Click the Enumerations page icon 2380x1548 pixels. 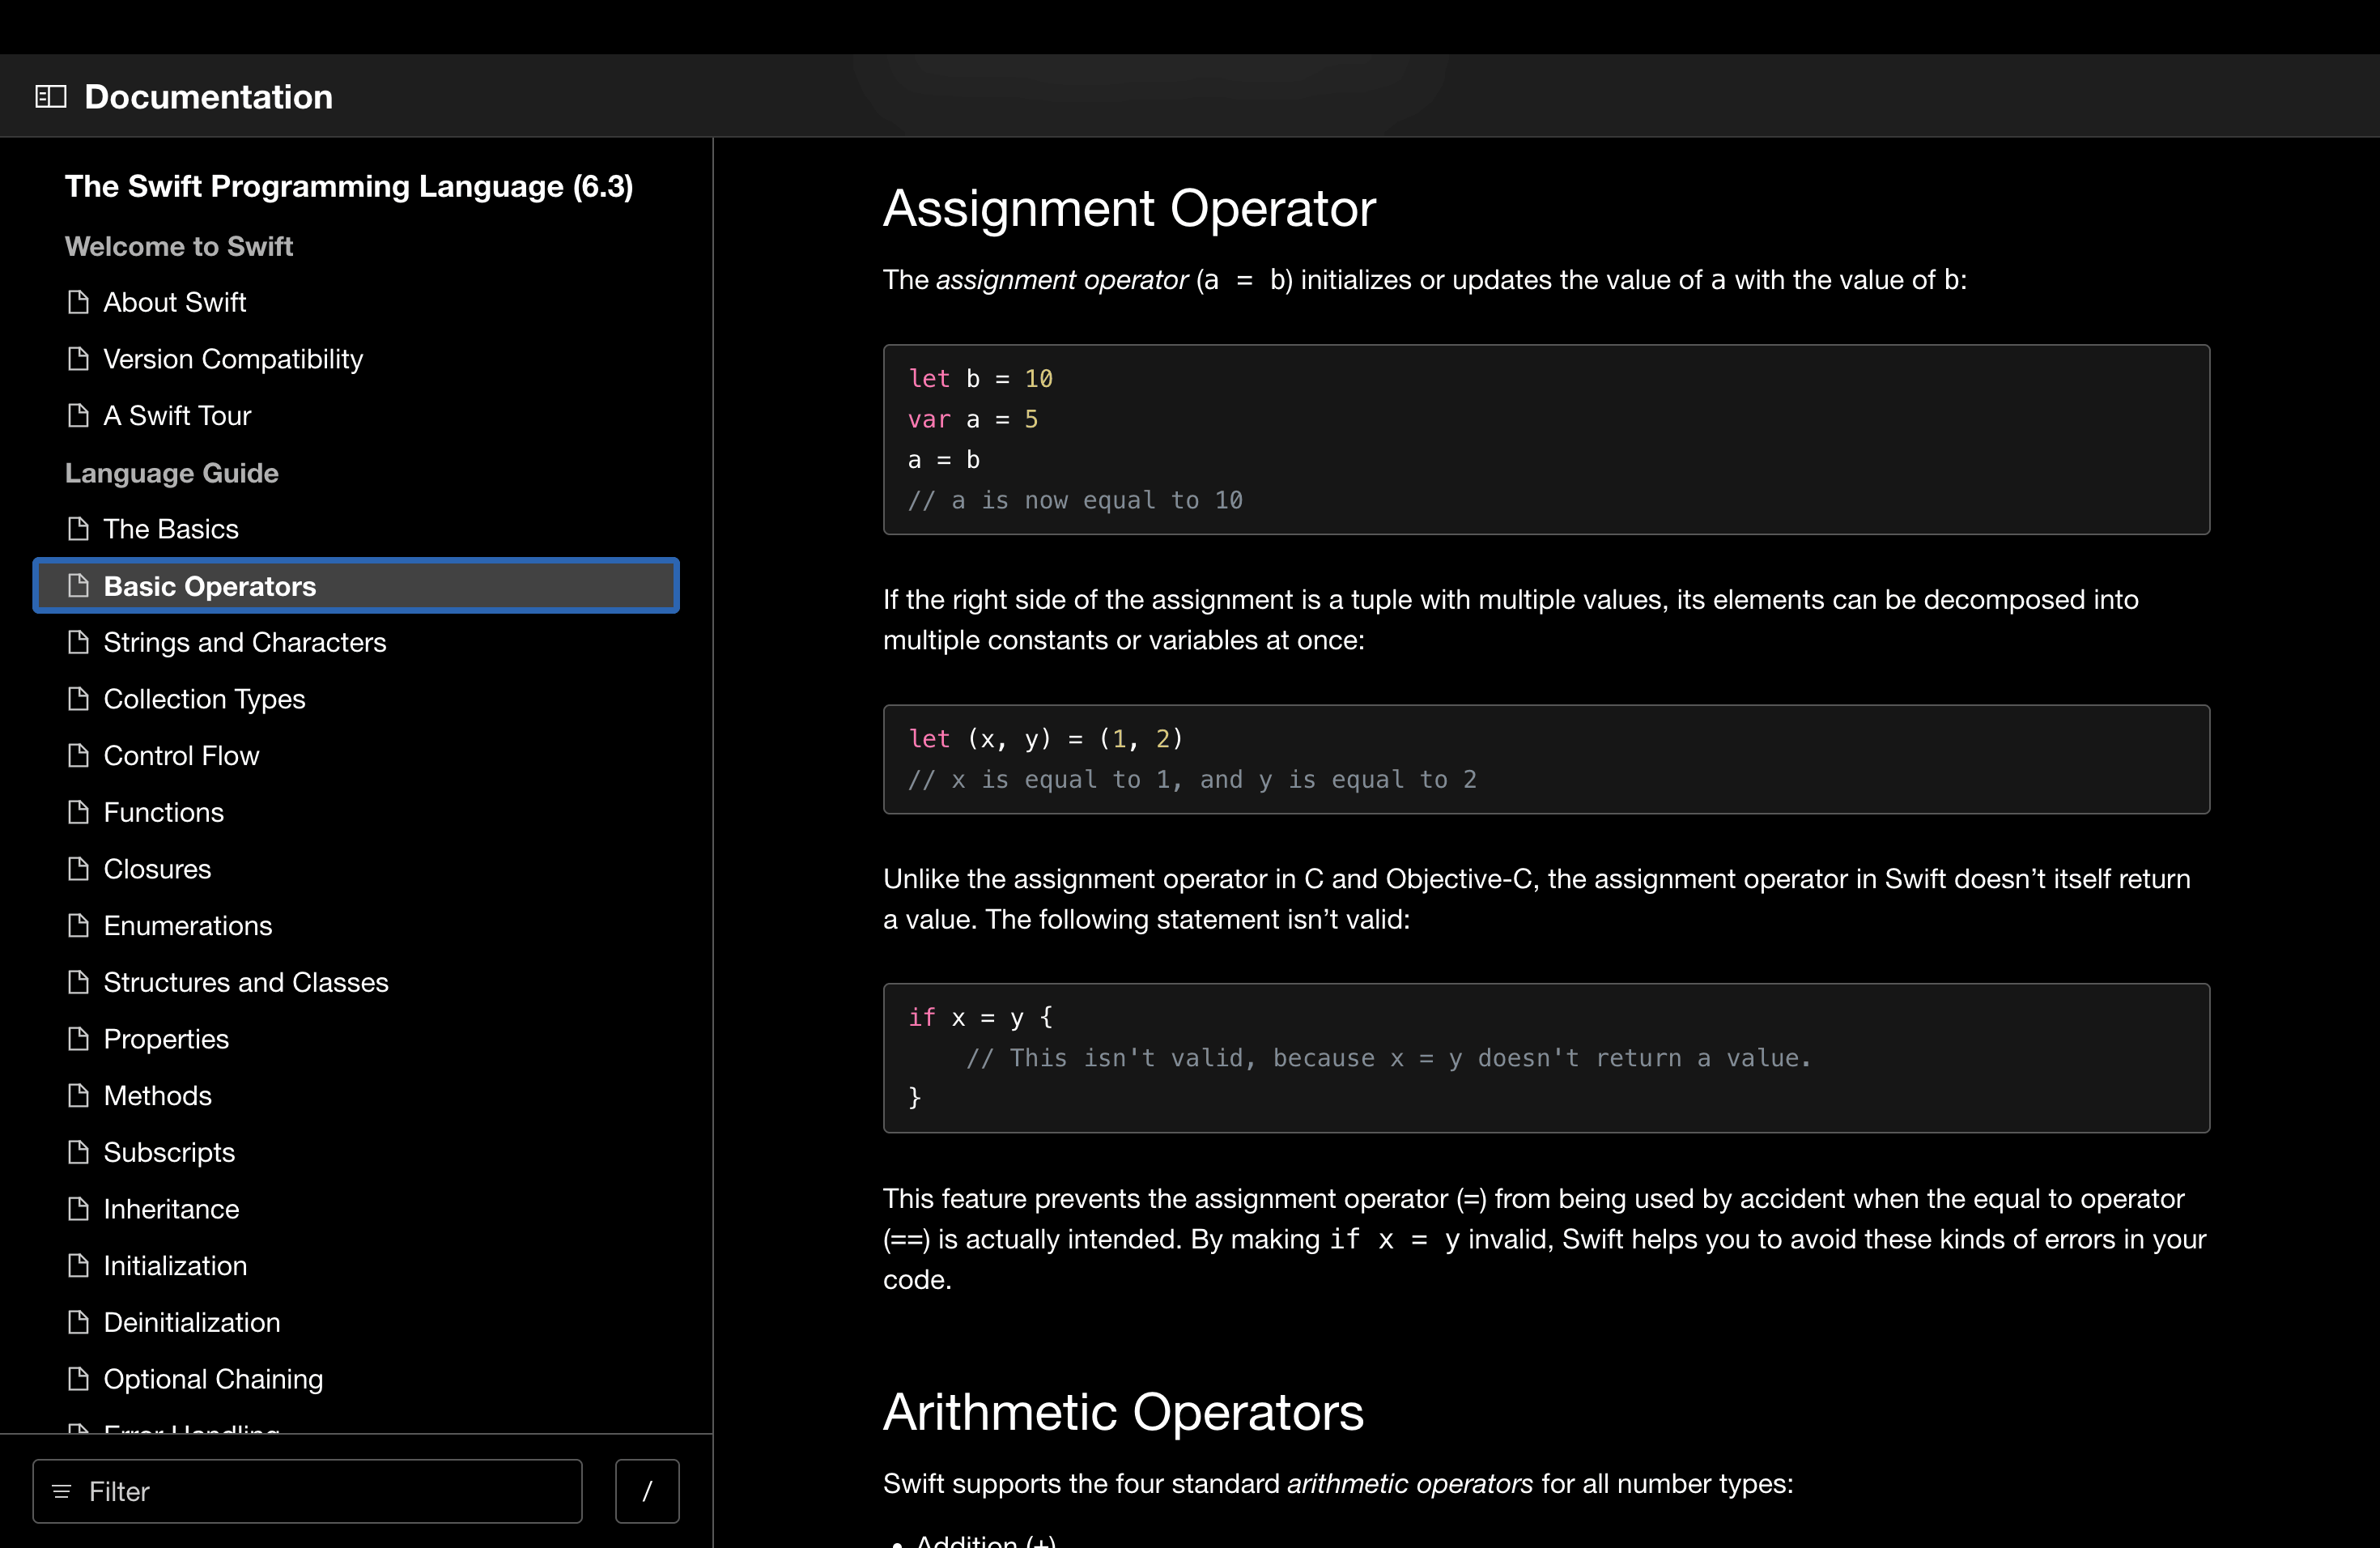coord(78,926)
